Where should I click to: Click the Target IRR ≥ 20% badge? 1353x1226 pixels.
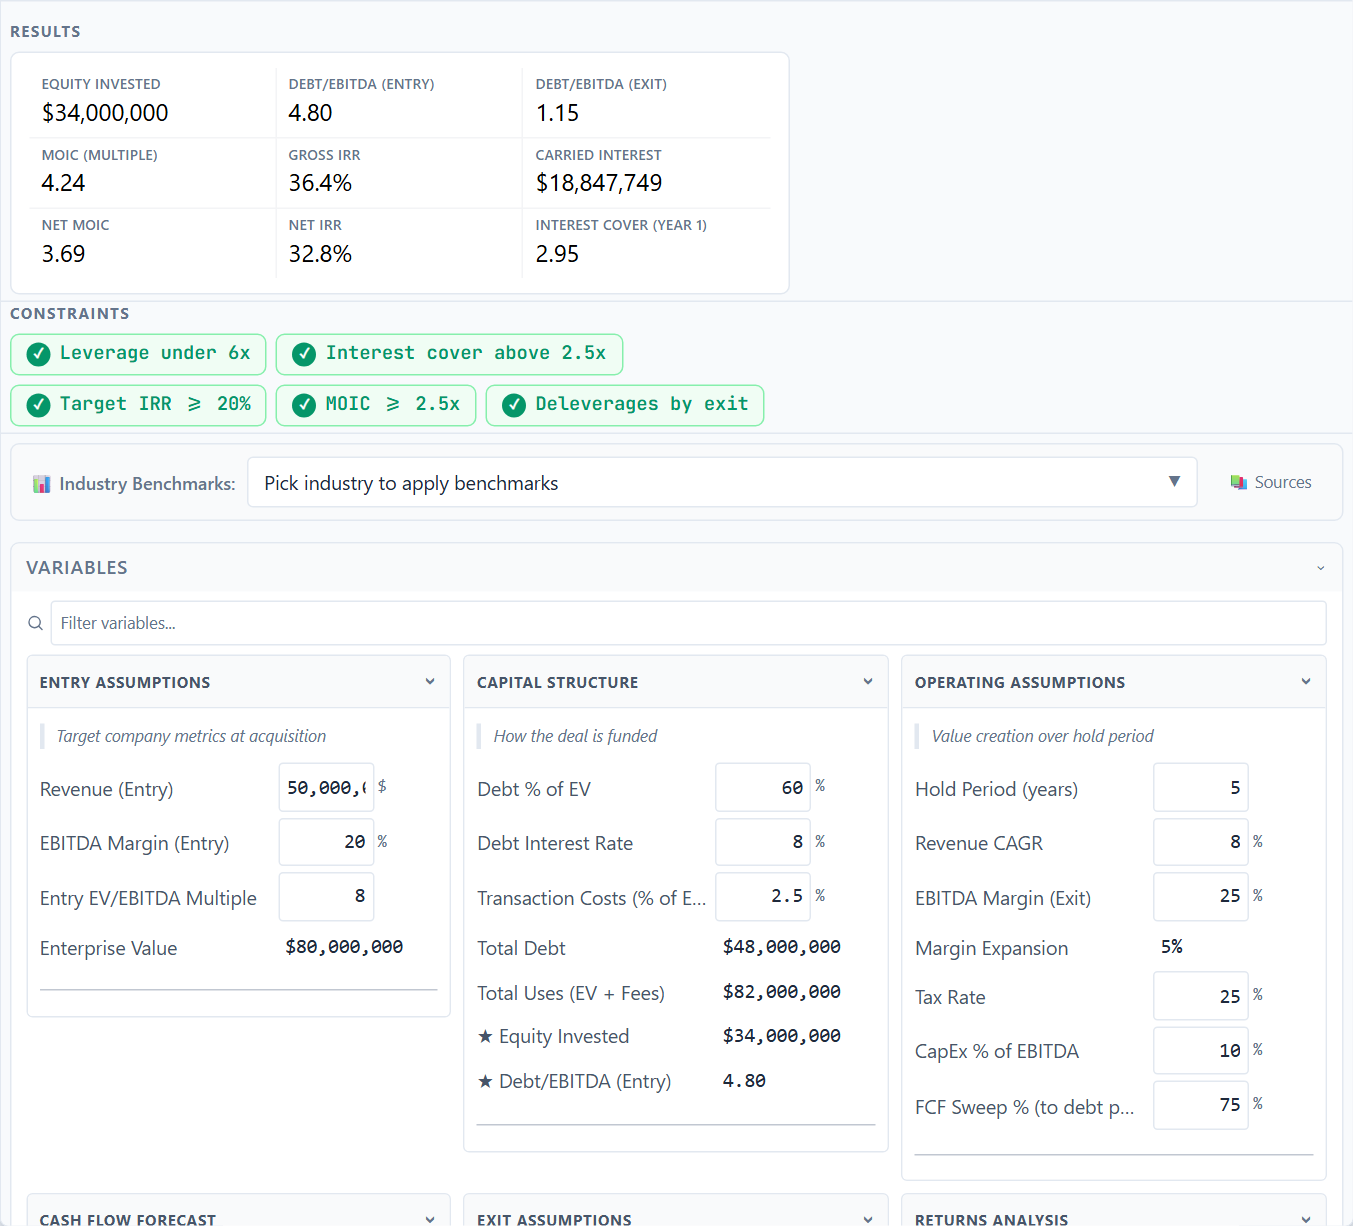[x=138, y=405]
